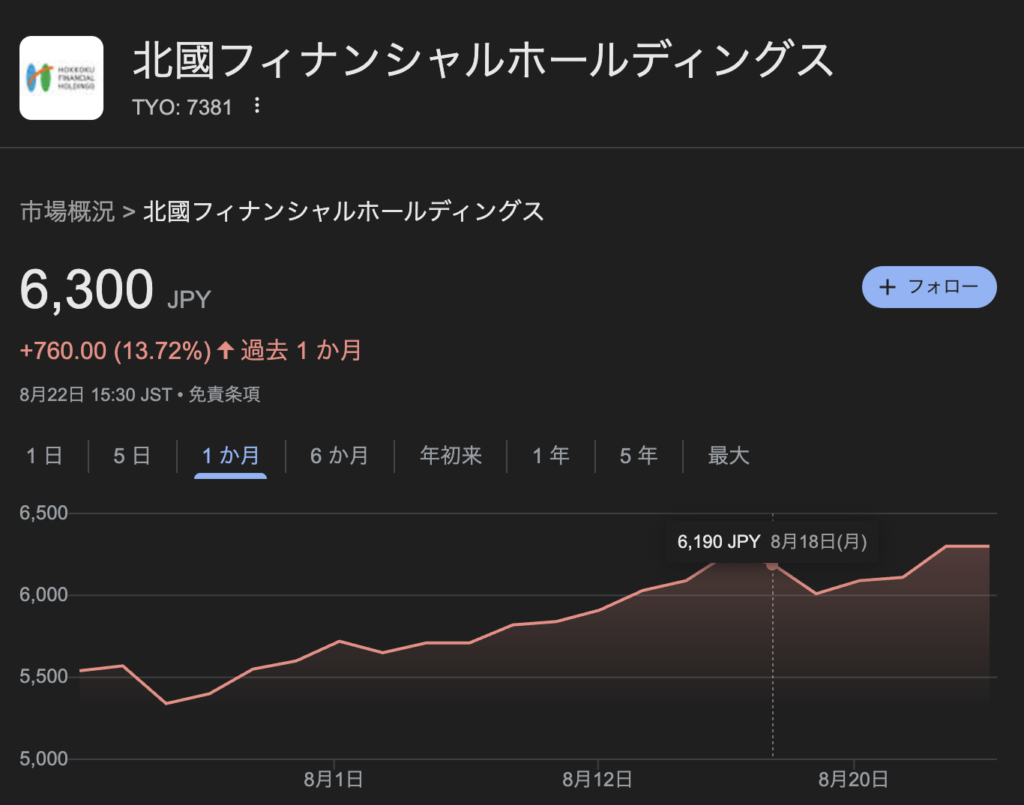Viewport: 1024px width, 805px height.
Task: Open the three-dot options menu beside TYO: 7381
Action: [x=257, y=105]
